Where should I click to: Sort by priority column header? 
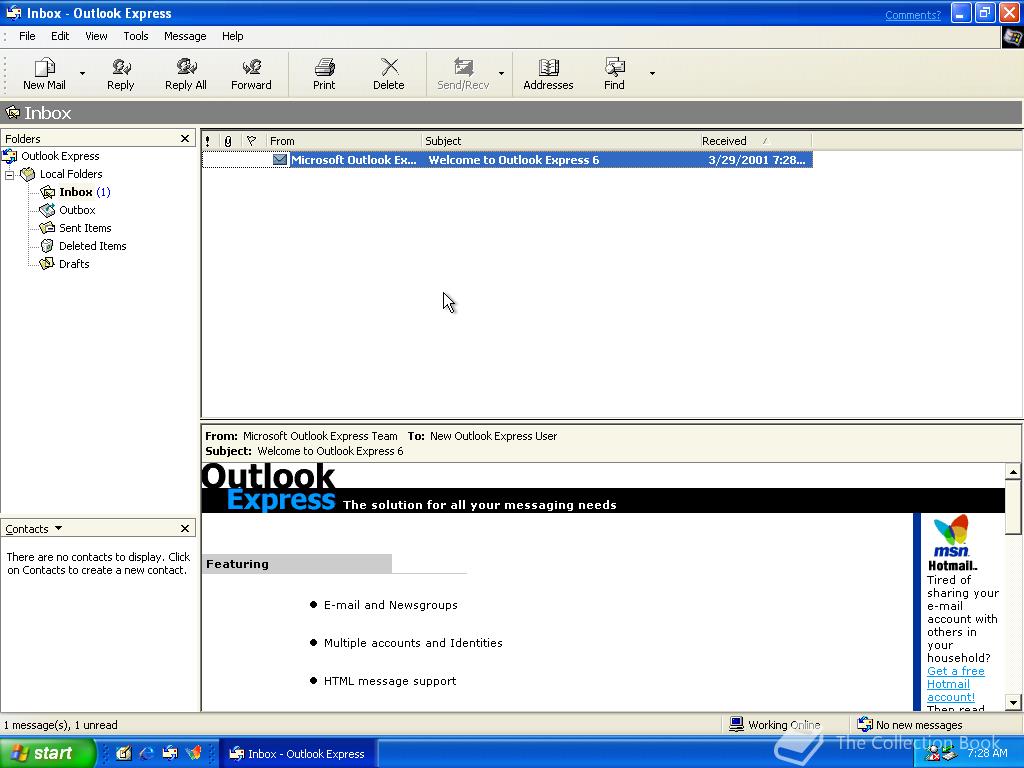tap(208, 141)
